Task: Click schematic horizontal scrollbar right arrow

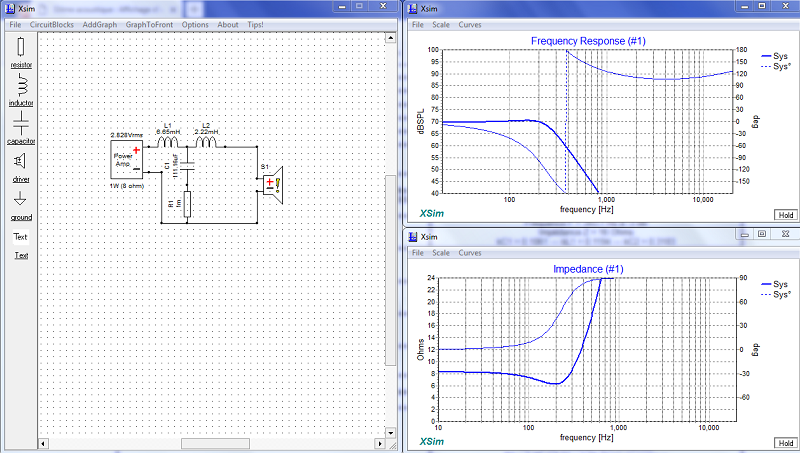Action: [x=380, y=444]
